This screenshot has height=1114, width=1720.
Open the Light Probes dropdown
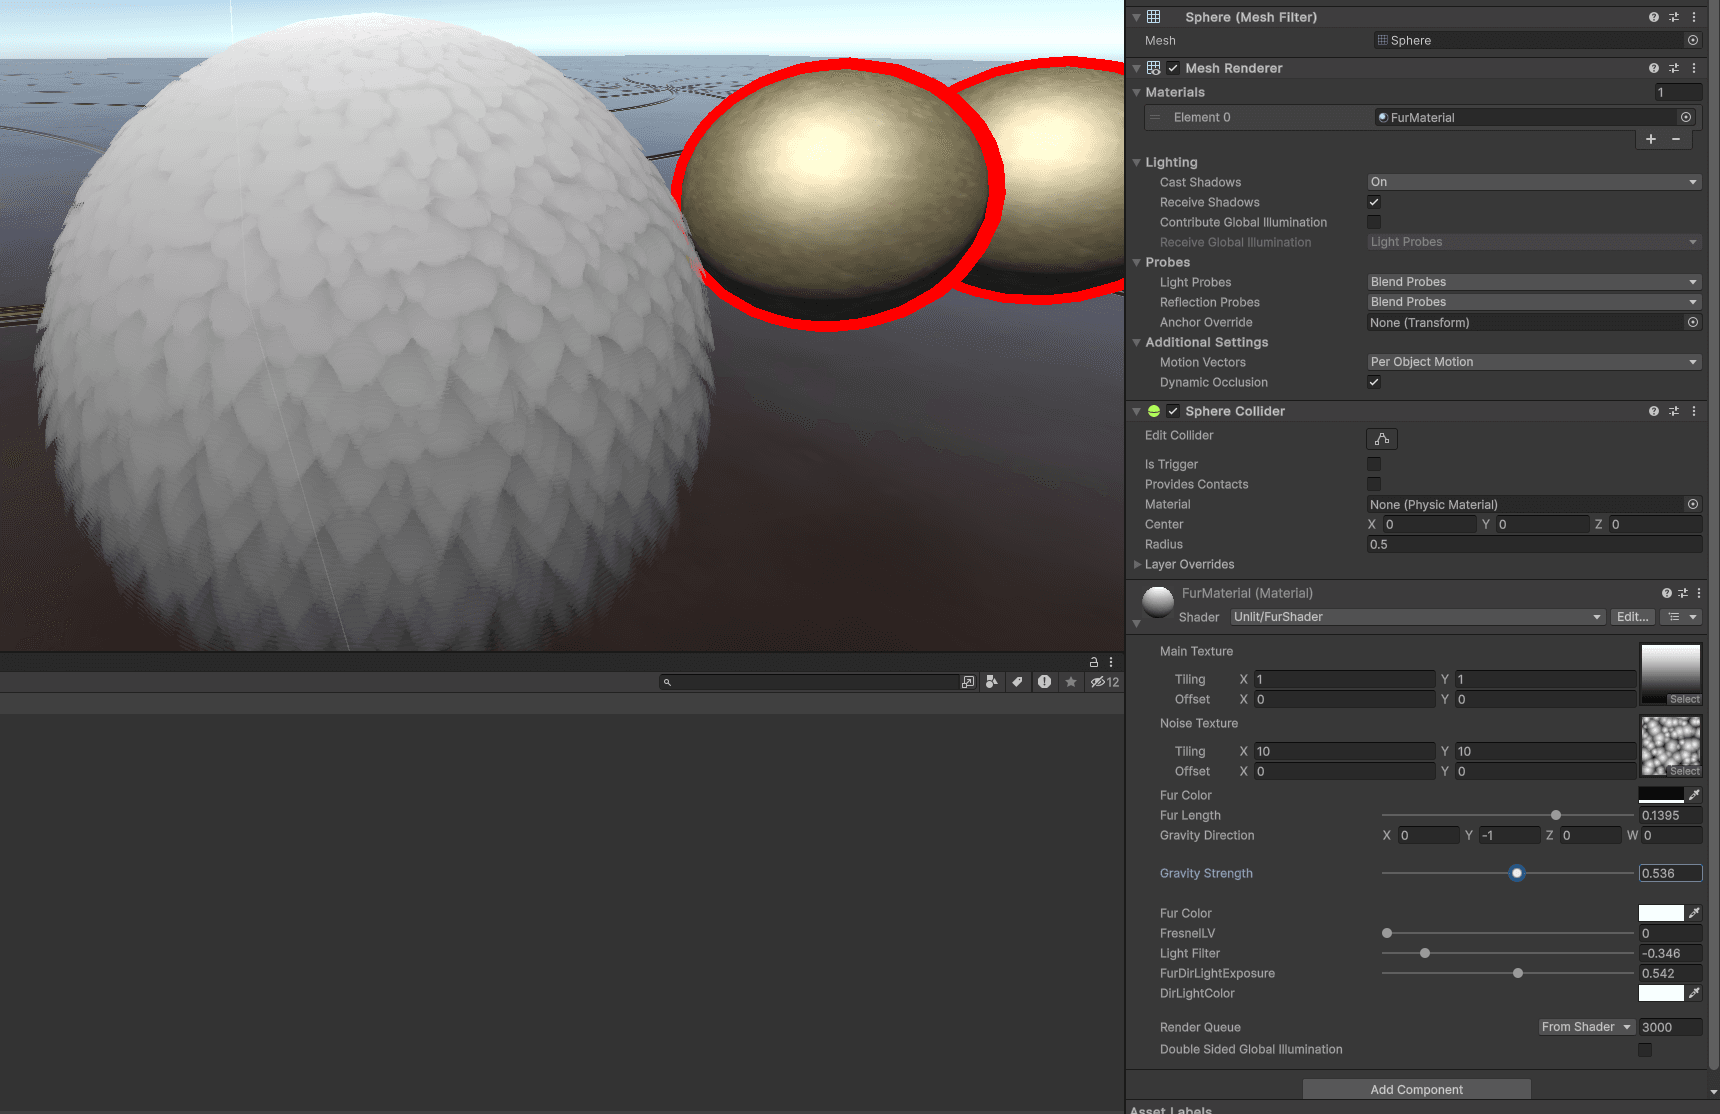(x=1534, y=282)
